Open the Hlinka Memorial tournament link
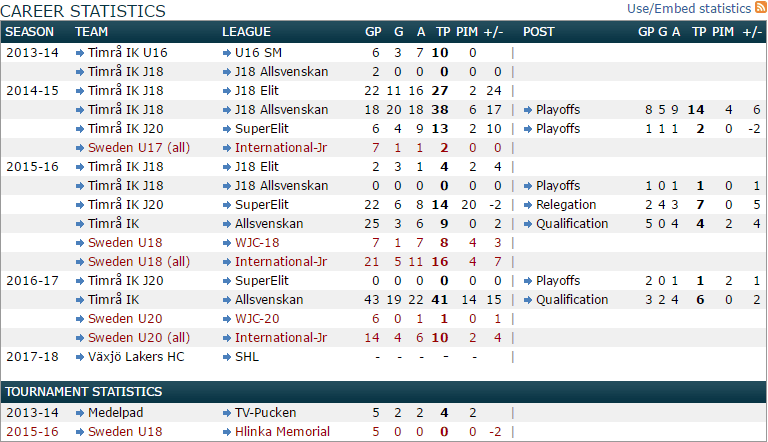This screenshot has width=768, height=442. click(x=282, y=432)
